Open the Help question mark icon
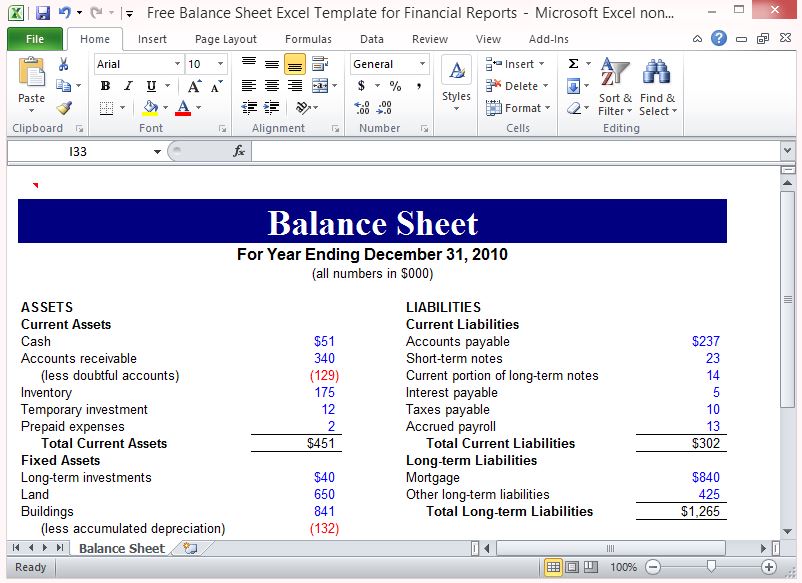This screenshot has height=583, width=802. (x=719, y=39)
